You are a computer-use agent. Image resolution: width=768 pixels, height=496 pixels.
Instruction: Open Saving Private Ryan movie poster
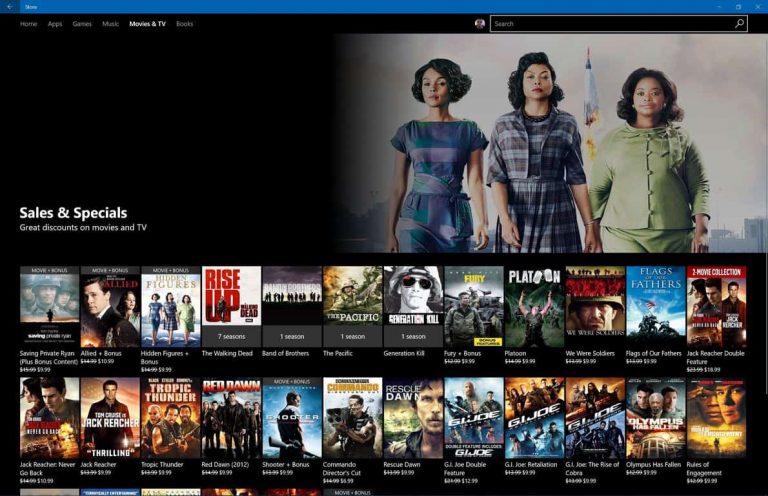coord(49,307)
